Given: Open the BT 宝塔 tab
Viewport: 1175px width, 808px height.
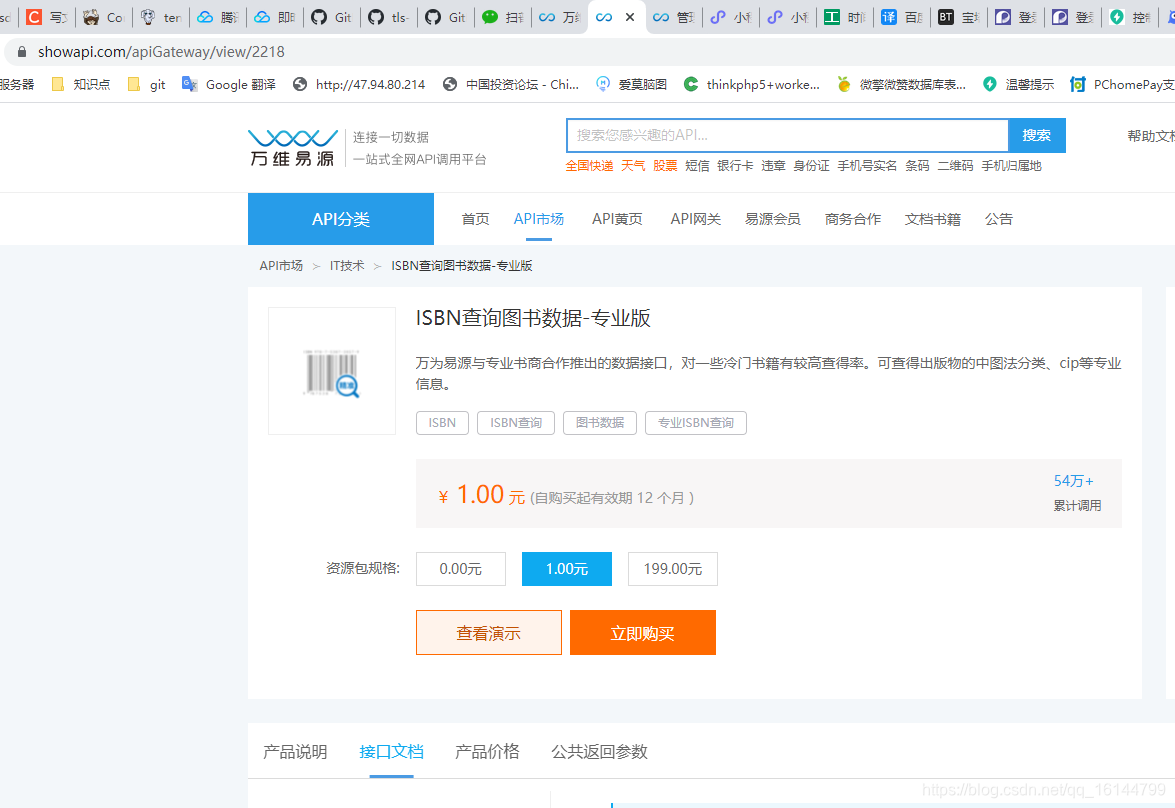Looking at the screenshot, I should click(x=958, y=16).
